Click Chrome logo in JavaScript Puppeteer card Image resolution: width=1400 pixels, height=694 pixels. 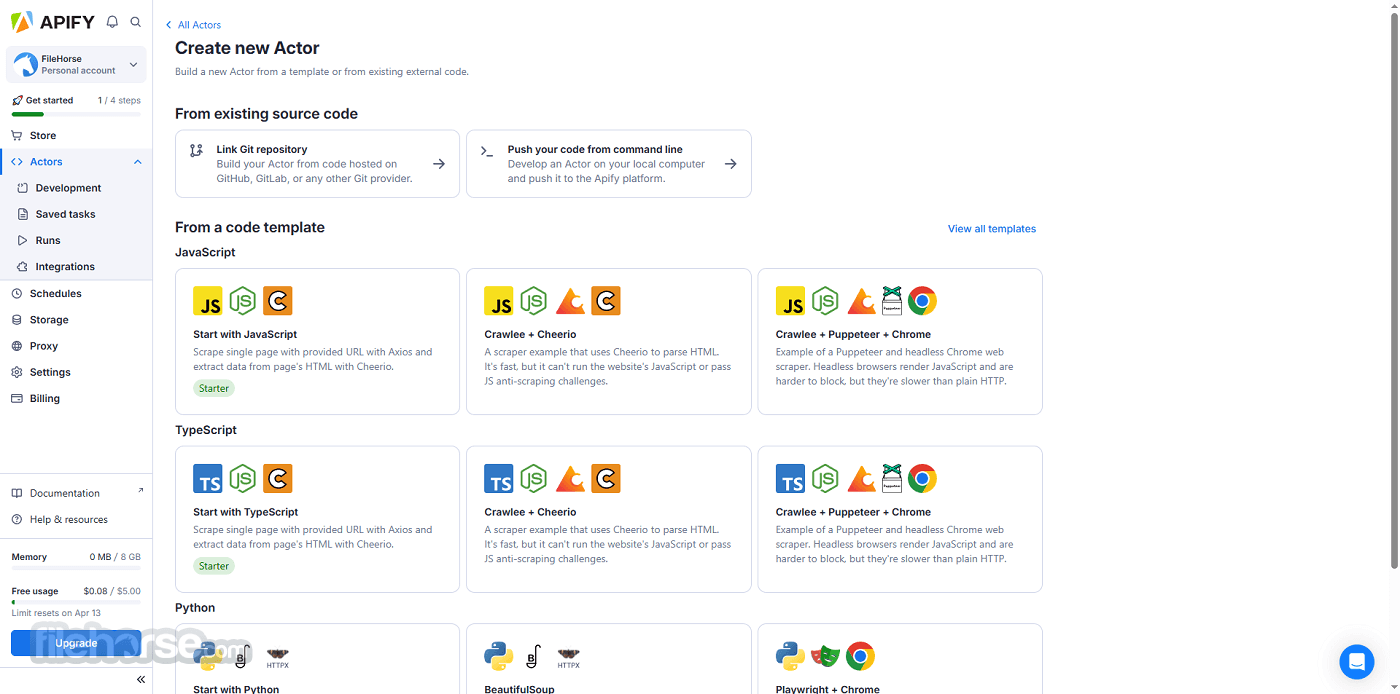tap(922, 301)
